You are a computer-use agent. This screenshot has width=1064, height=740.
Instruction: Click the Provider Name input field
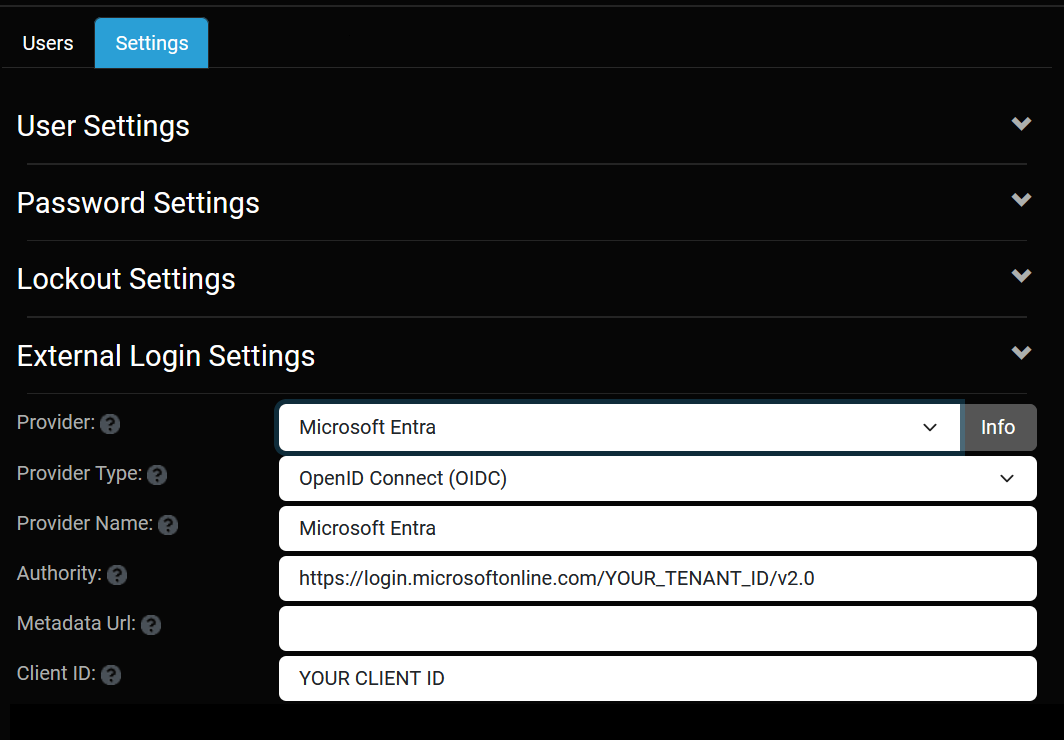tap(658, 528)
